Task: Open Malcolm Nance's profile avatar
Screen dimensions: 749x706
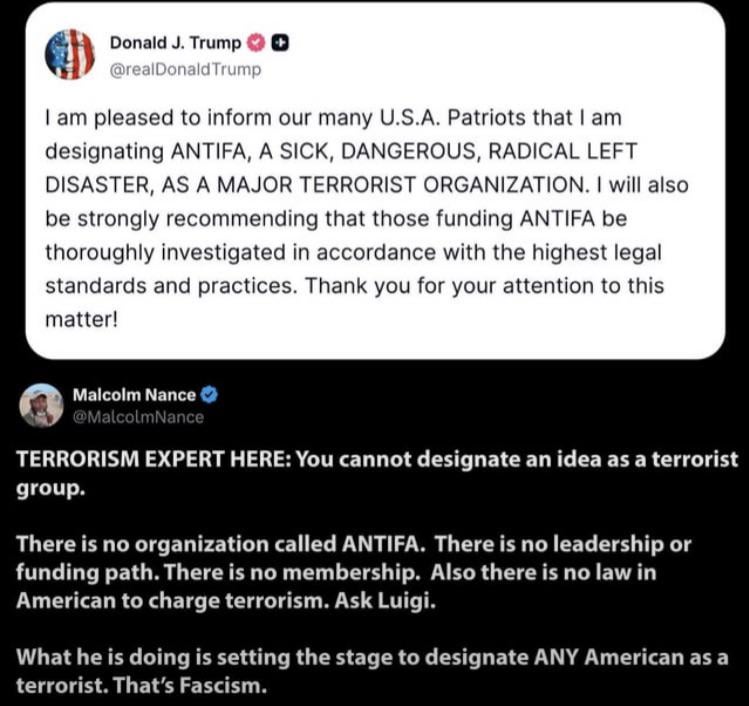Action: [41, 406]
